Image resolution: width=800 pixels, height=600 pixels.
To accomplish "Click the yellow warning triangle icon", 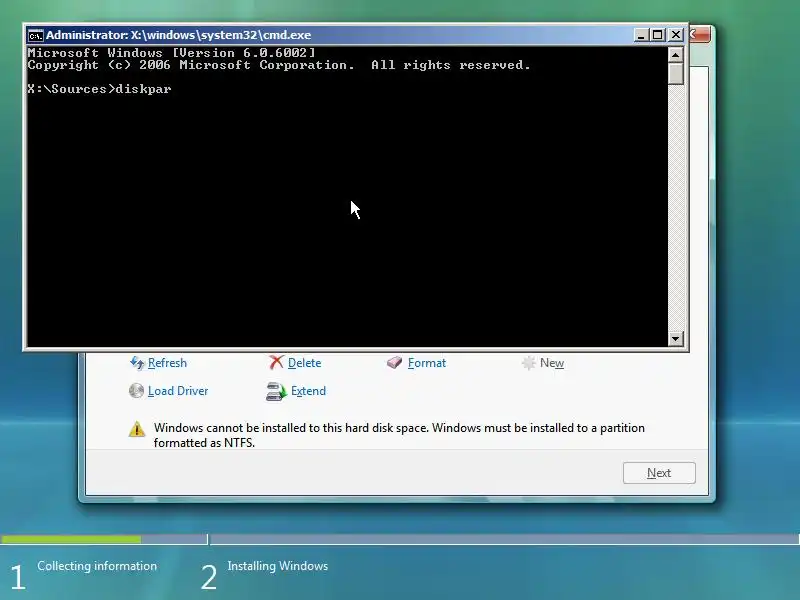I will click(x=137, y=429).
